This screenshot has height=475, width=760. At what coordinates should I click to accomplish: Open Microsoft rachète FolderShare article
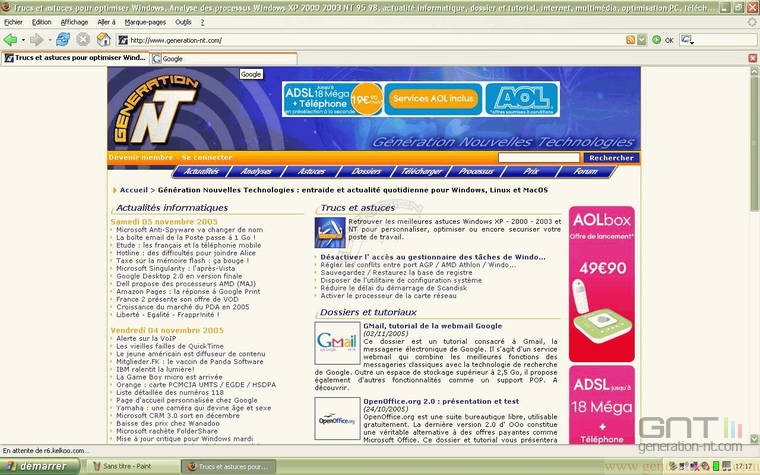[167, 431]
